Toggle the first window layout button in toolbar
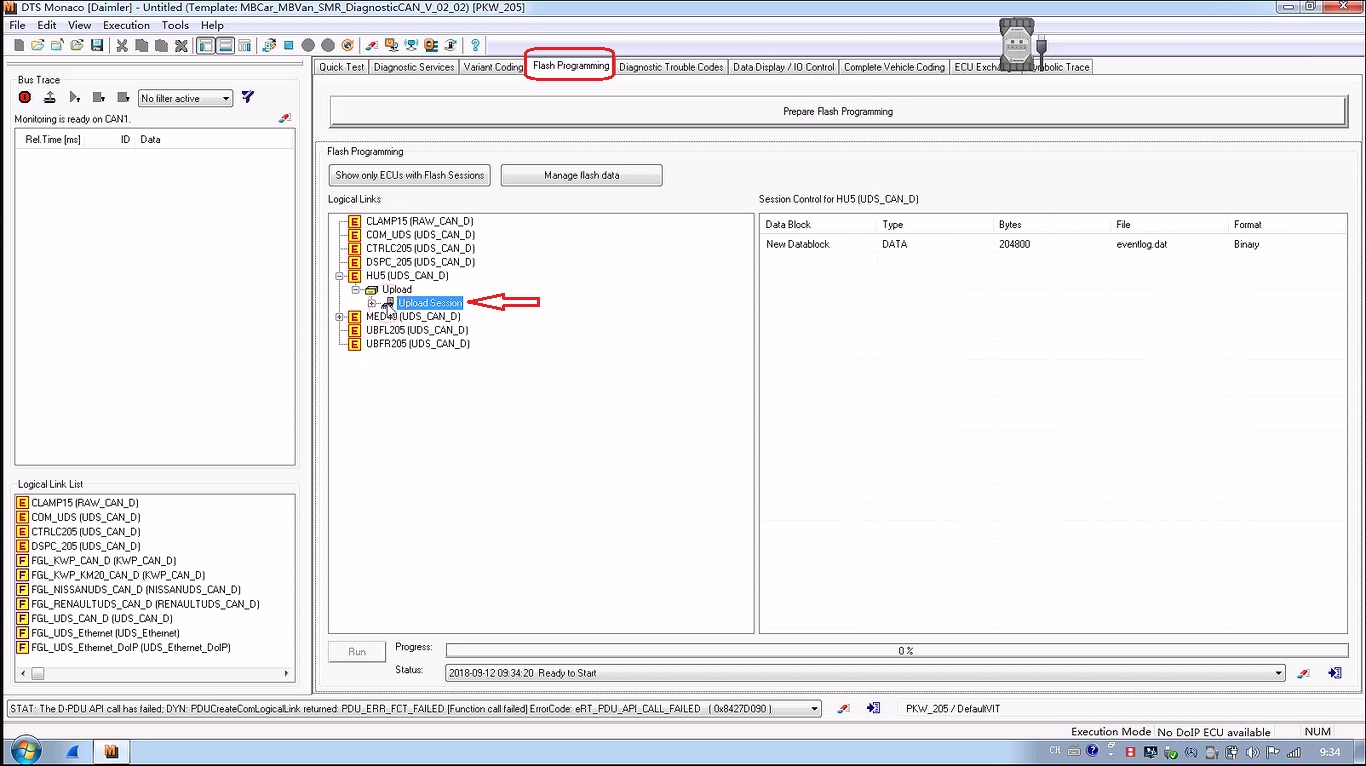 coord(206,46)
